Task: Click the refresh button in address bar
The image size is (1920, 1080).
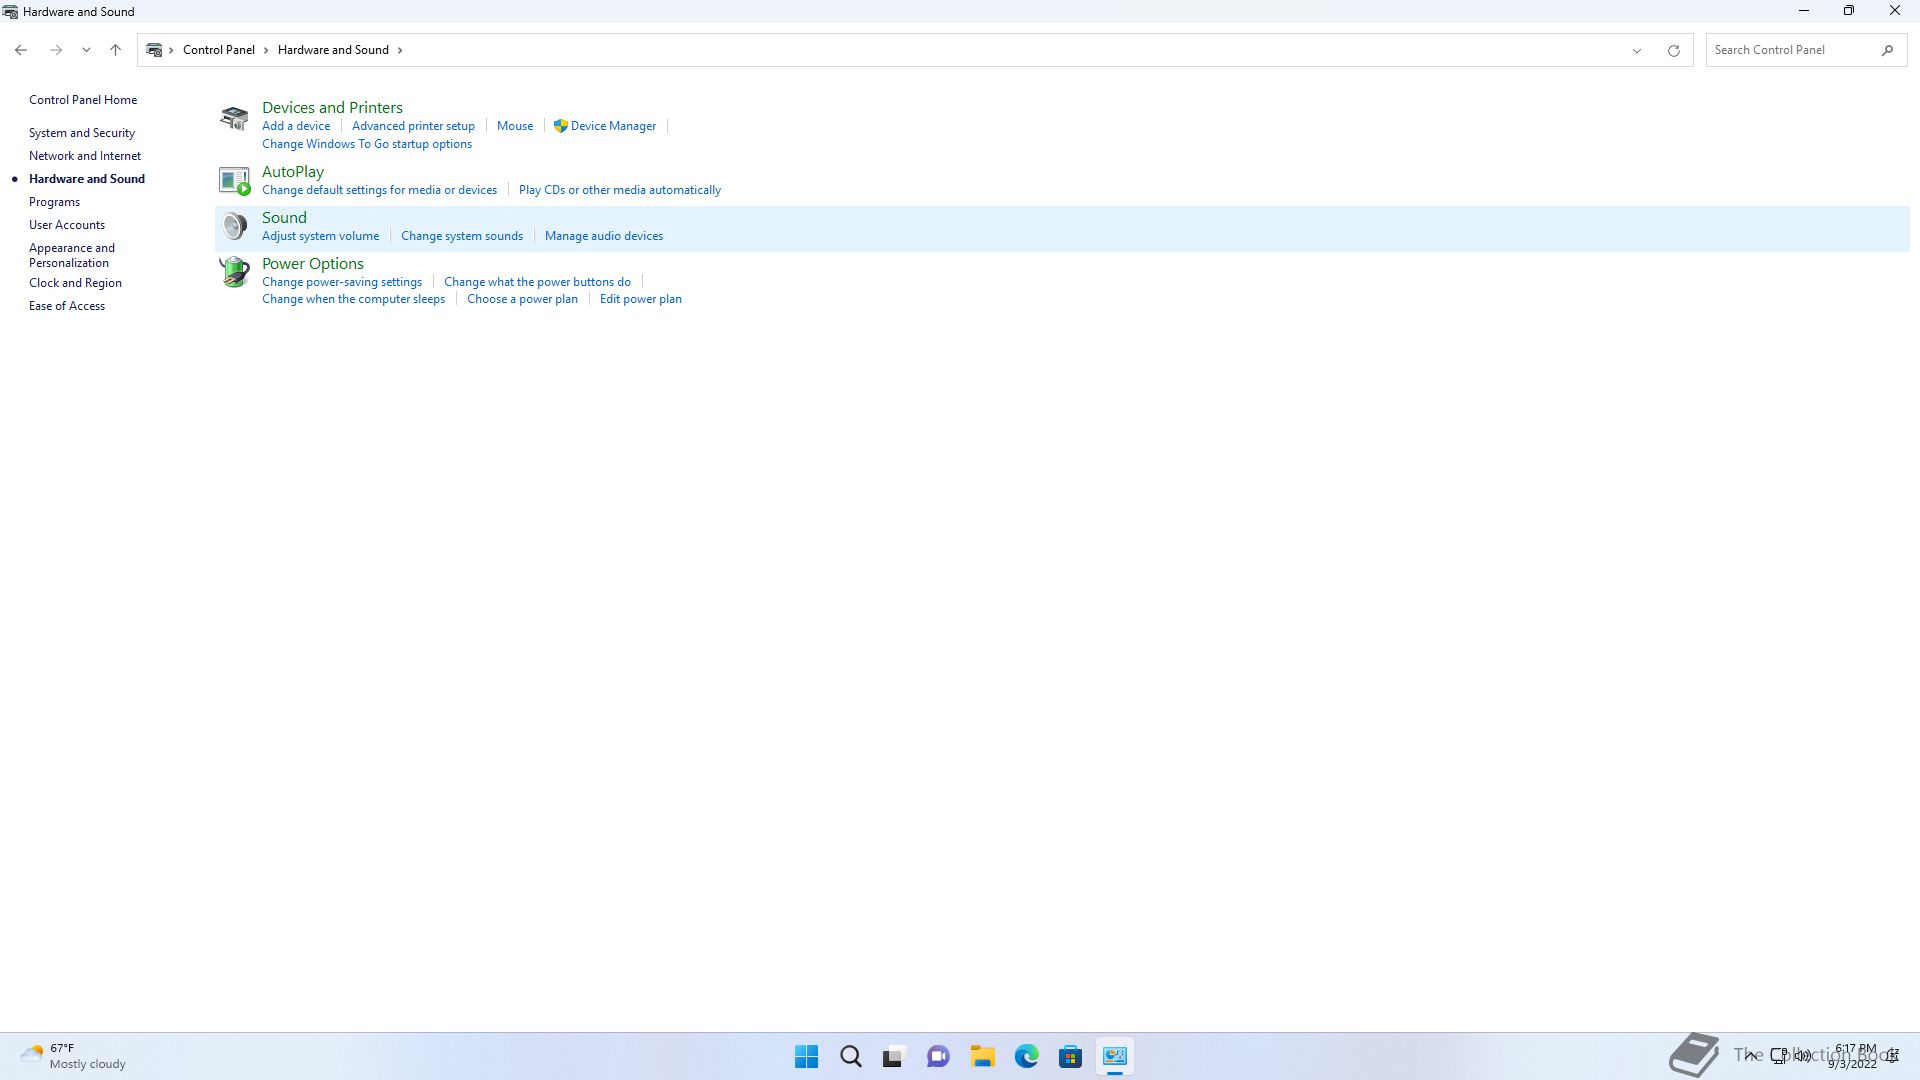Action: (1673, 50)
